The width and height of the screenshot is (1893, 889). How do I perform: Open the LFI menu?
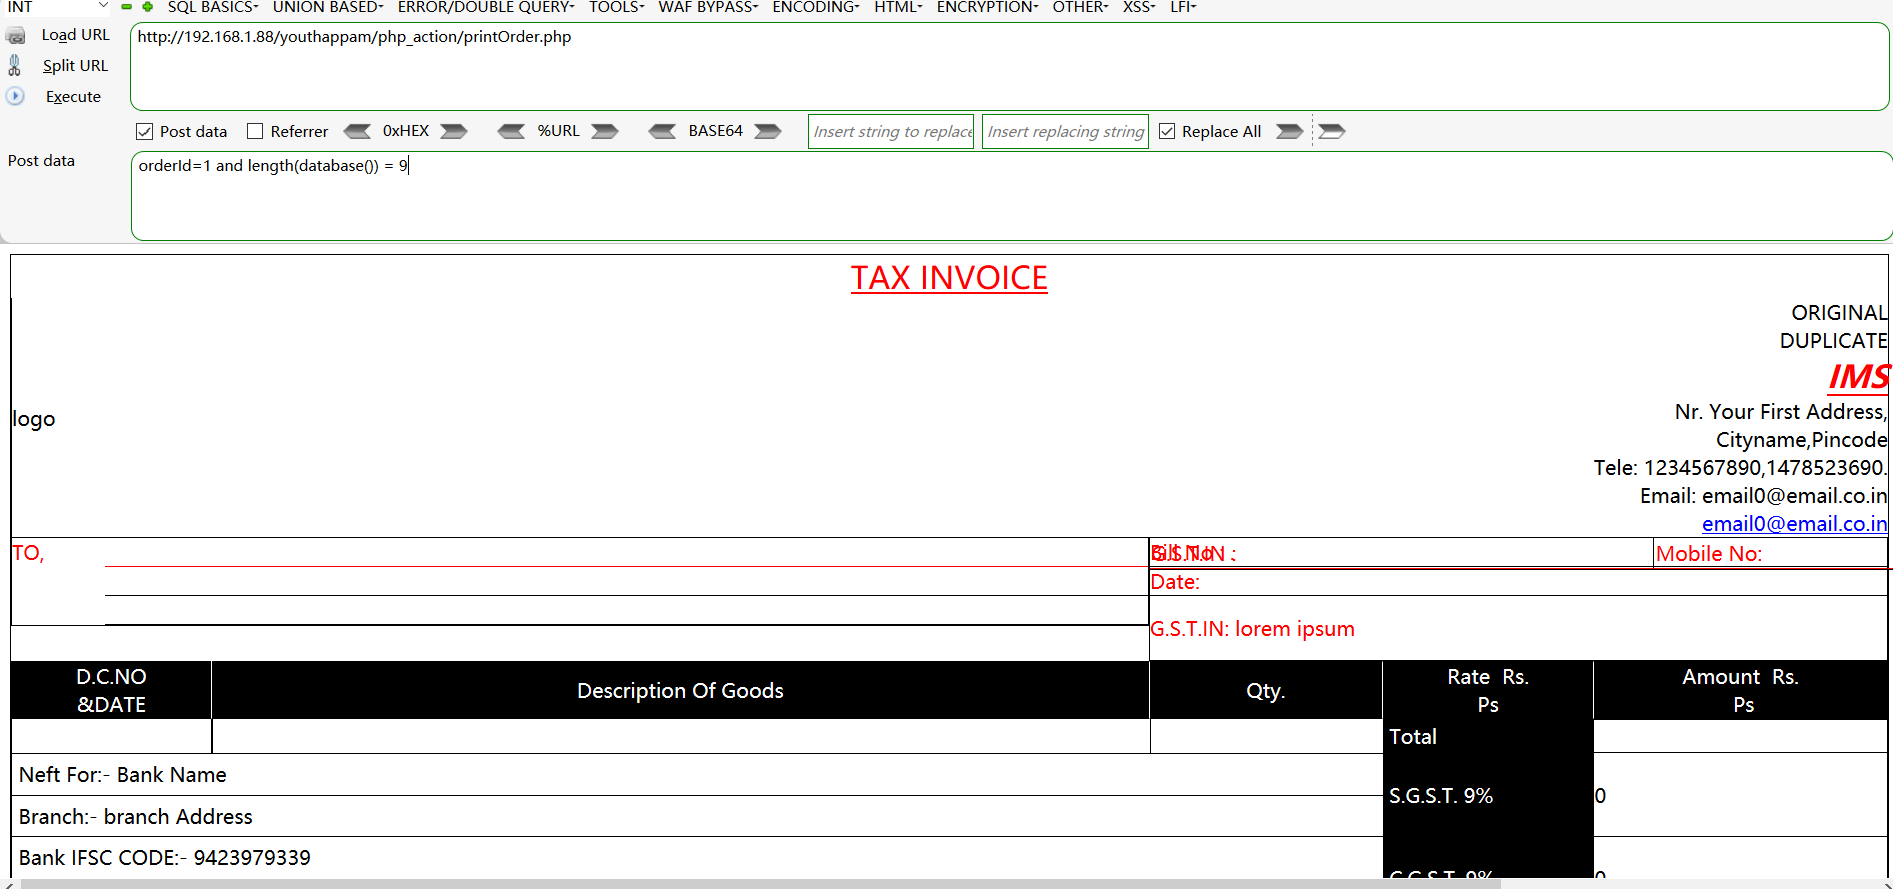pos(1183,7)
